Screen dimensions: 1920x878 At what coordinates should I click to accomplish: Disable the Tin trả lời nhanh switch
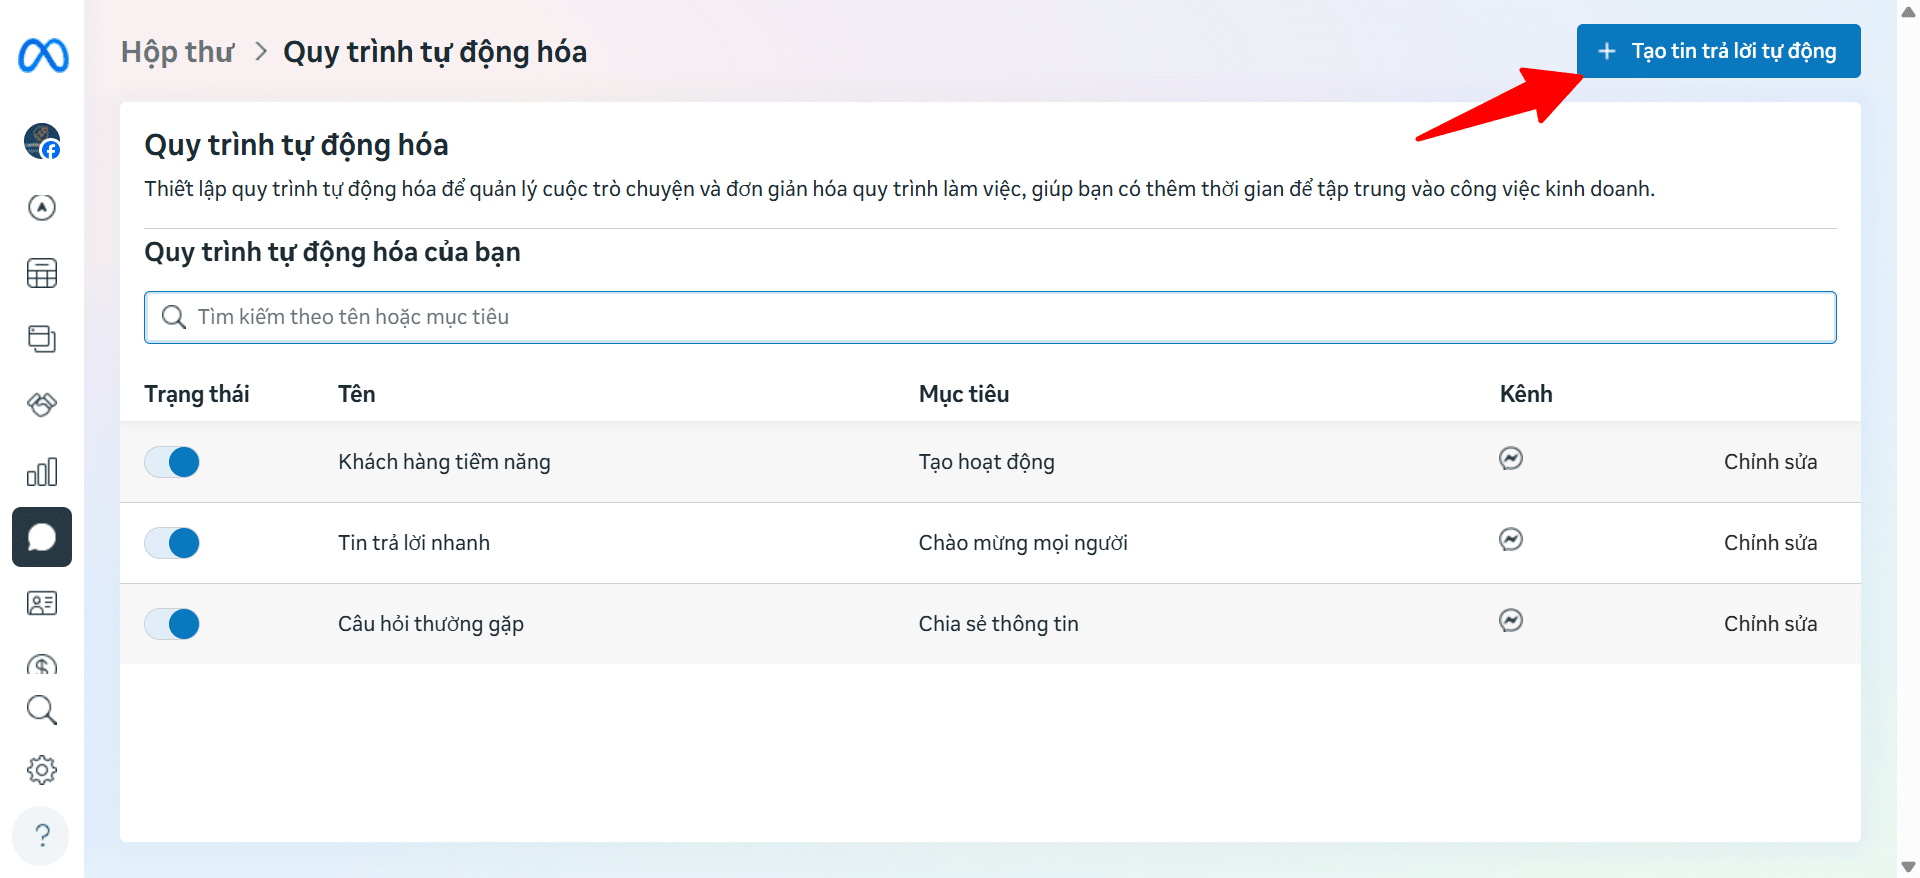click(x=172, y=543)
